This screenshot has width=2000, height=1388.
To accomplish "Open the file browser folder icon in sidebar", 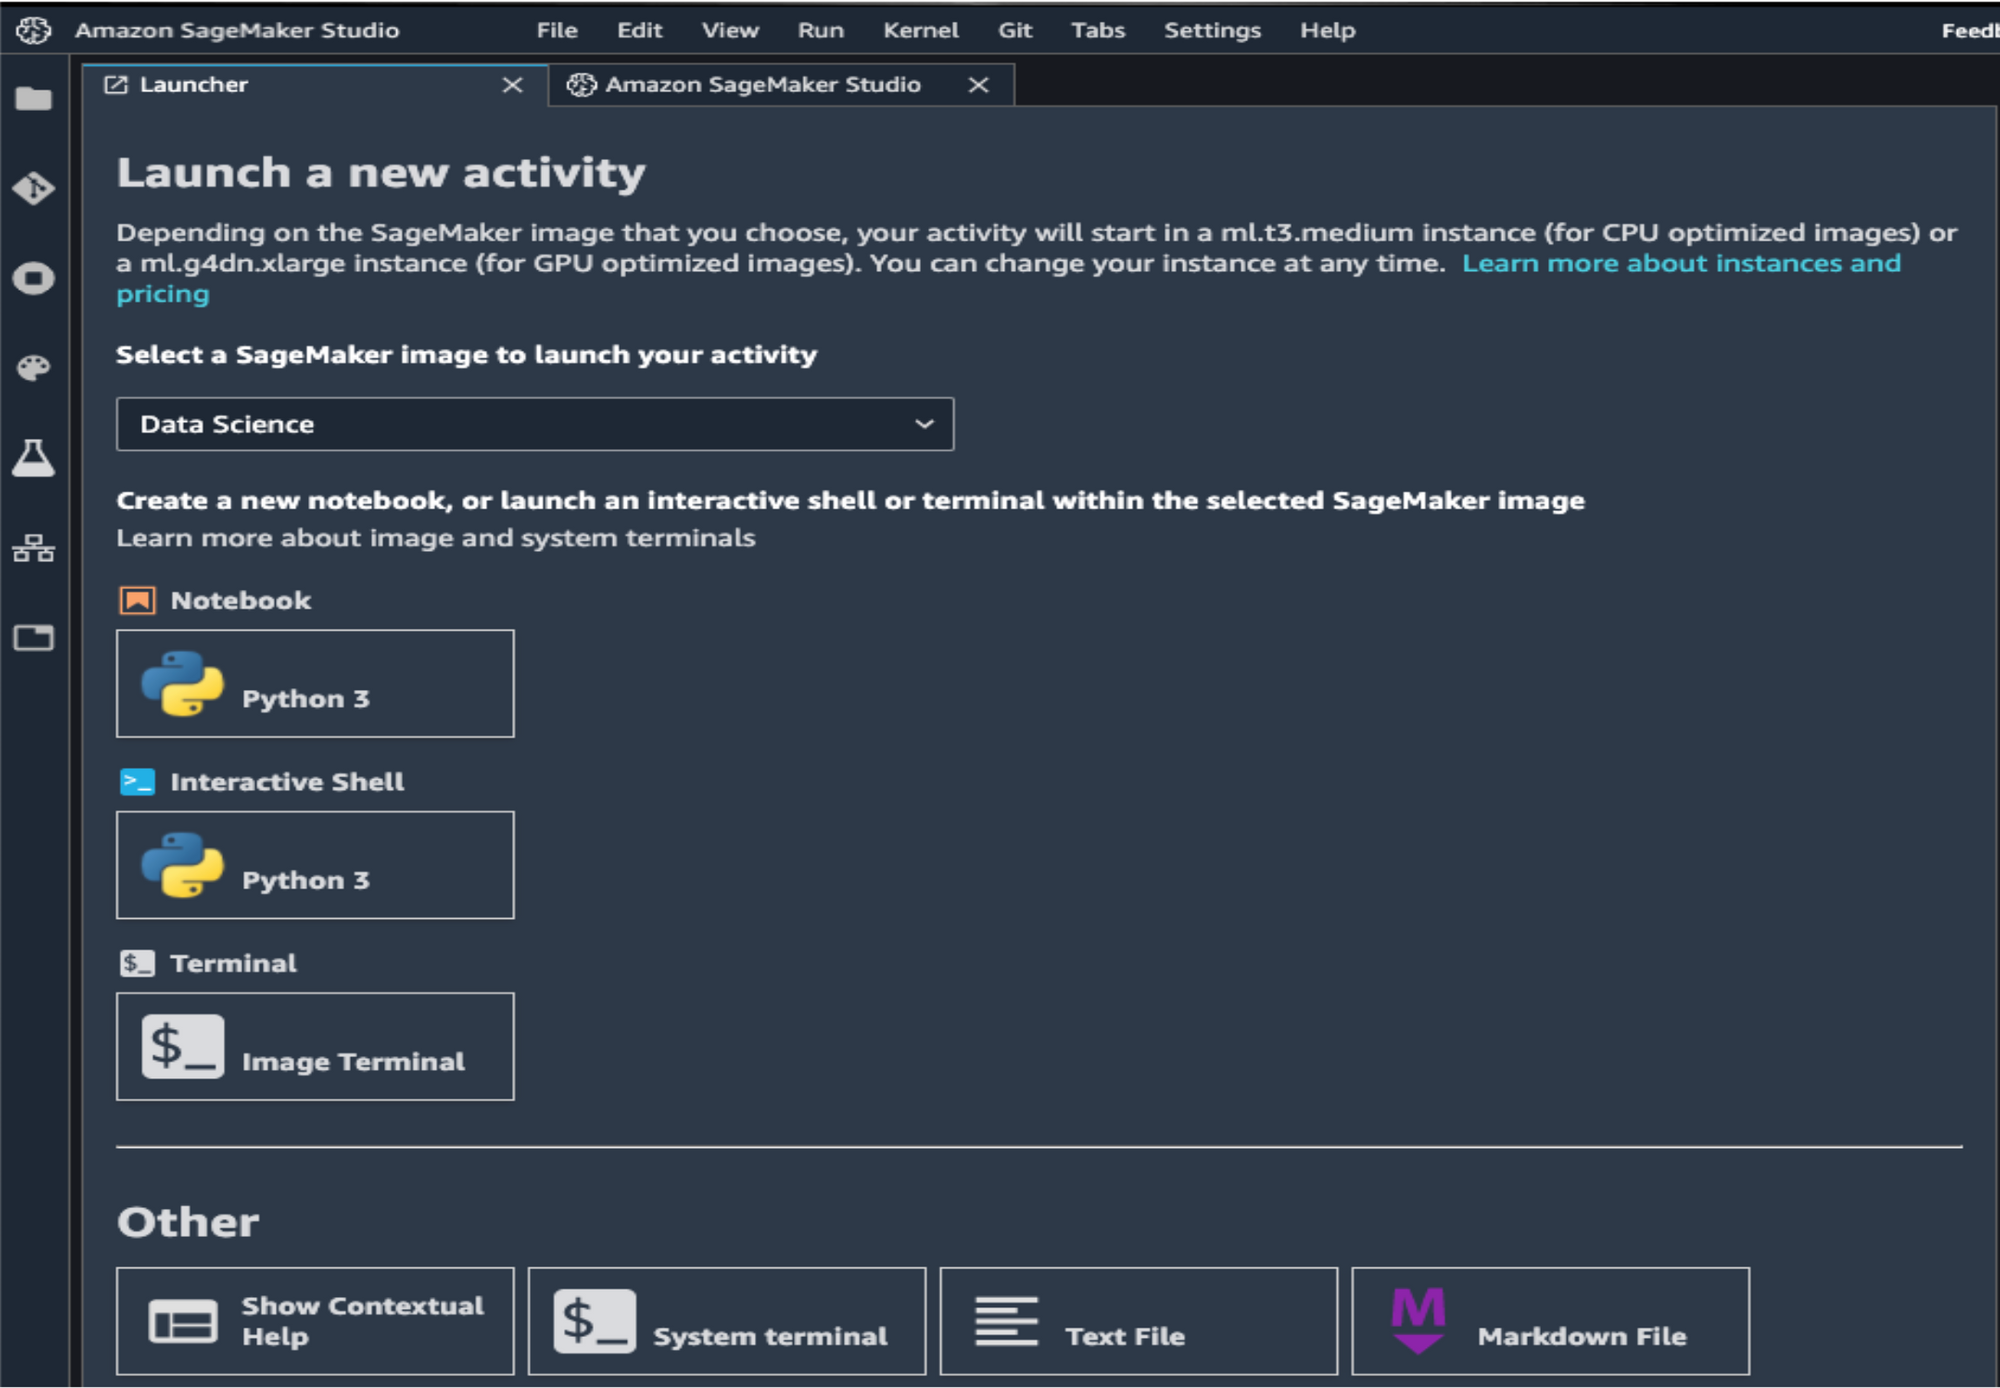I will click(x=33, y=99).
